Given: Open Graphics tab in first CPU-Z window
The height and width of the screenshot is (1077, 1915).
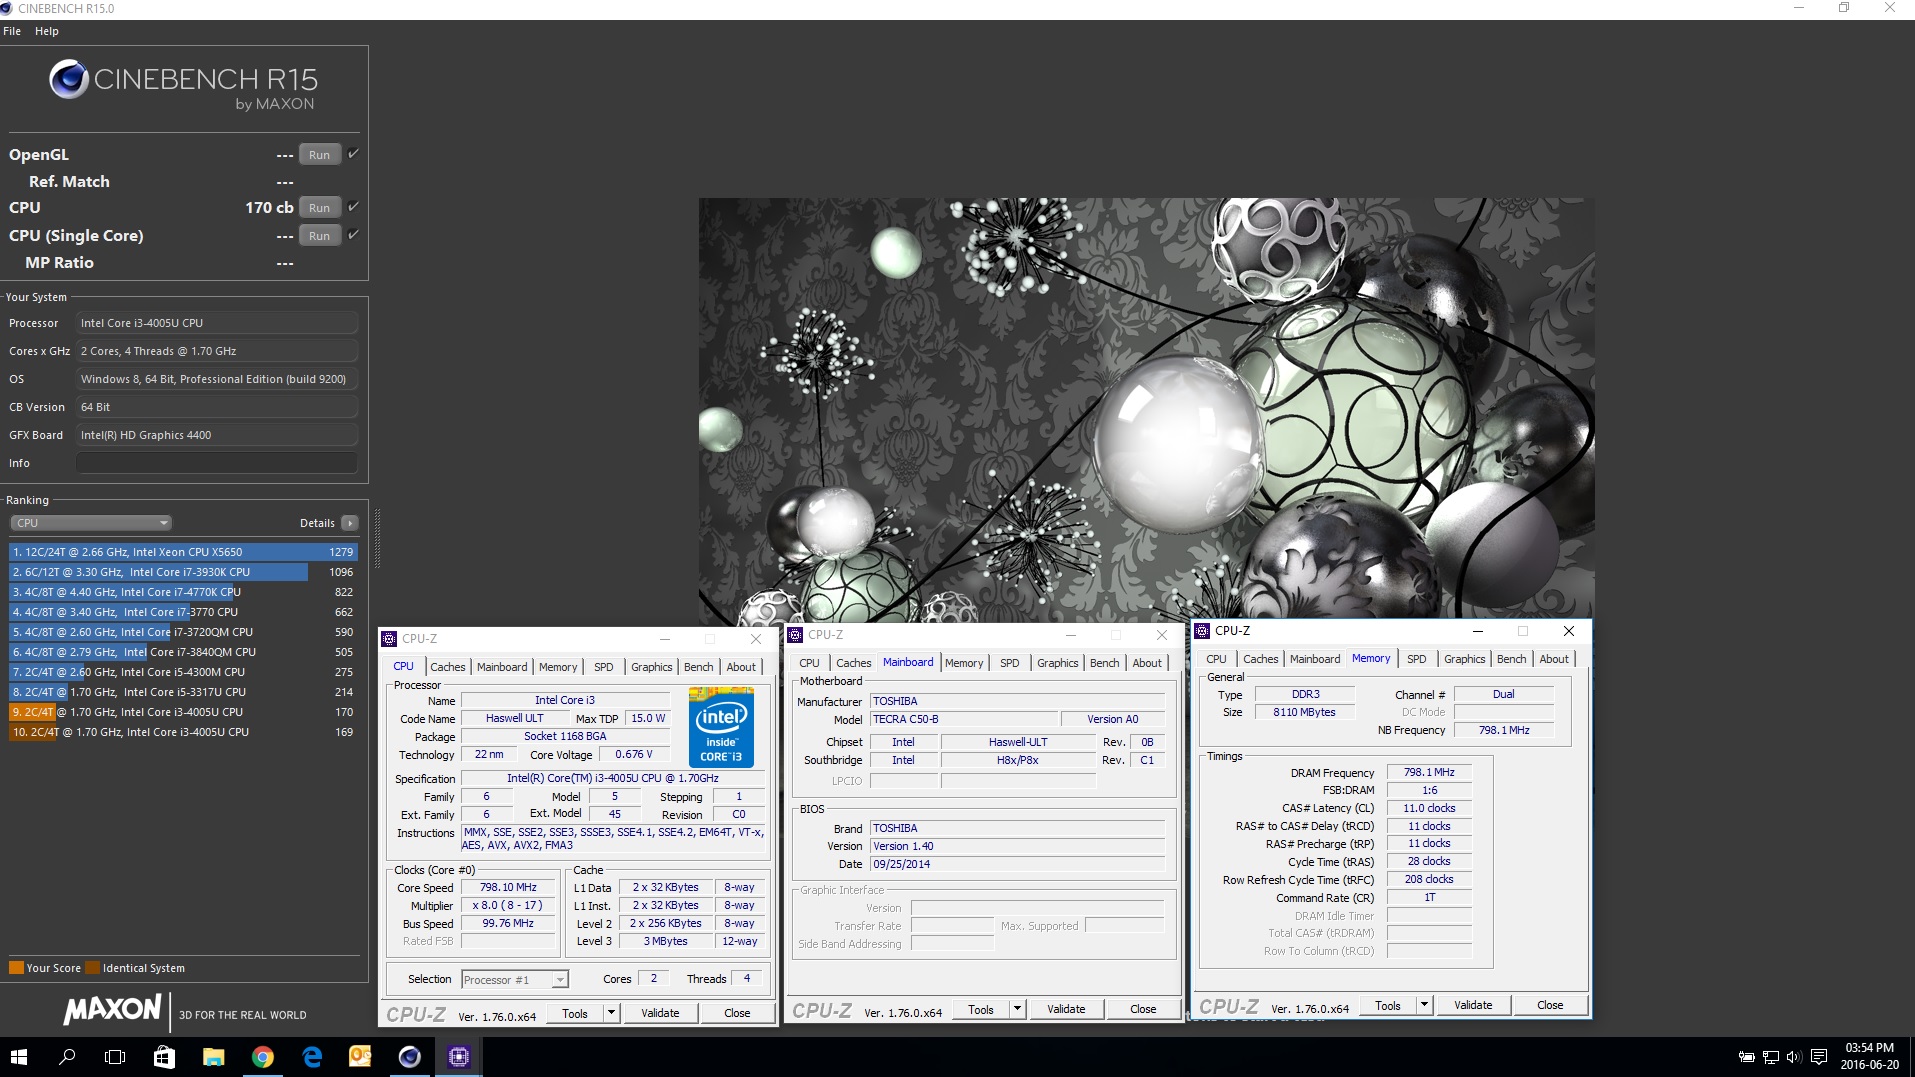Looking at the screenshot, I should (x=652, y=667).
